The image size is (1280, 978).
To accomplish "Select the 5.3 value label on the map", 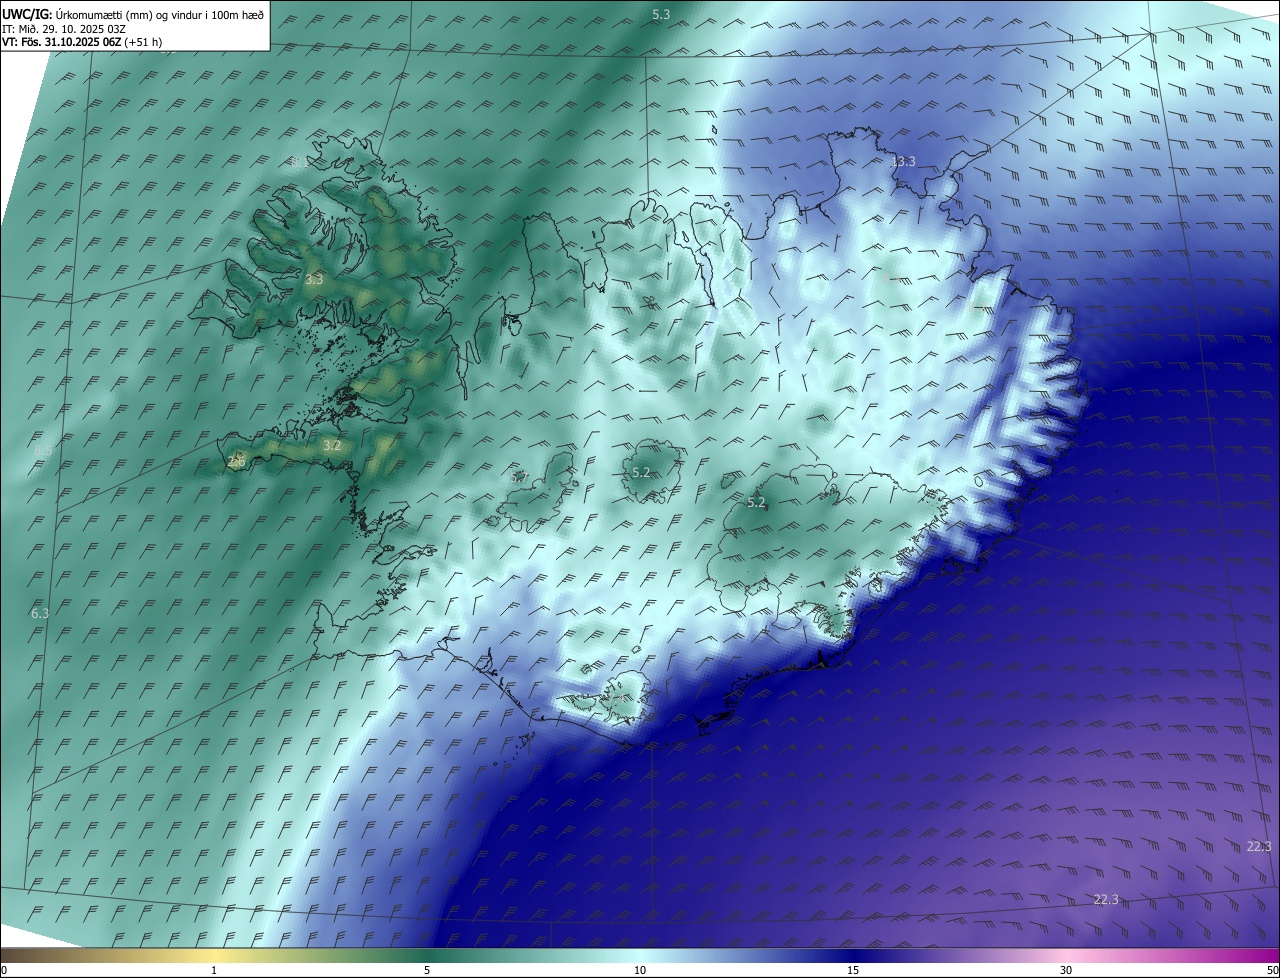I will [661, 15].
